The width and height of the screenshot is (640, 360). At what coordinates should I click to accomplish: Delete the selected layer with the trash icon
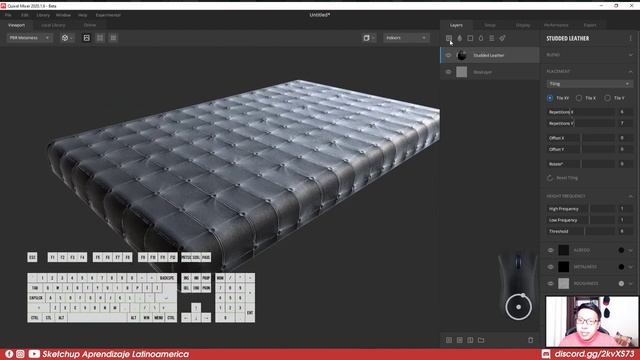click(x=530, y=340)
